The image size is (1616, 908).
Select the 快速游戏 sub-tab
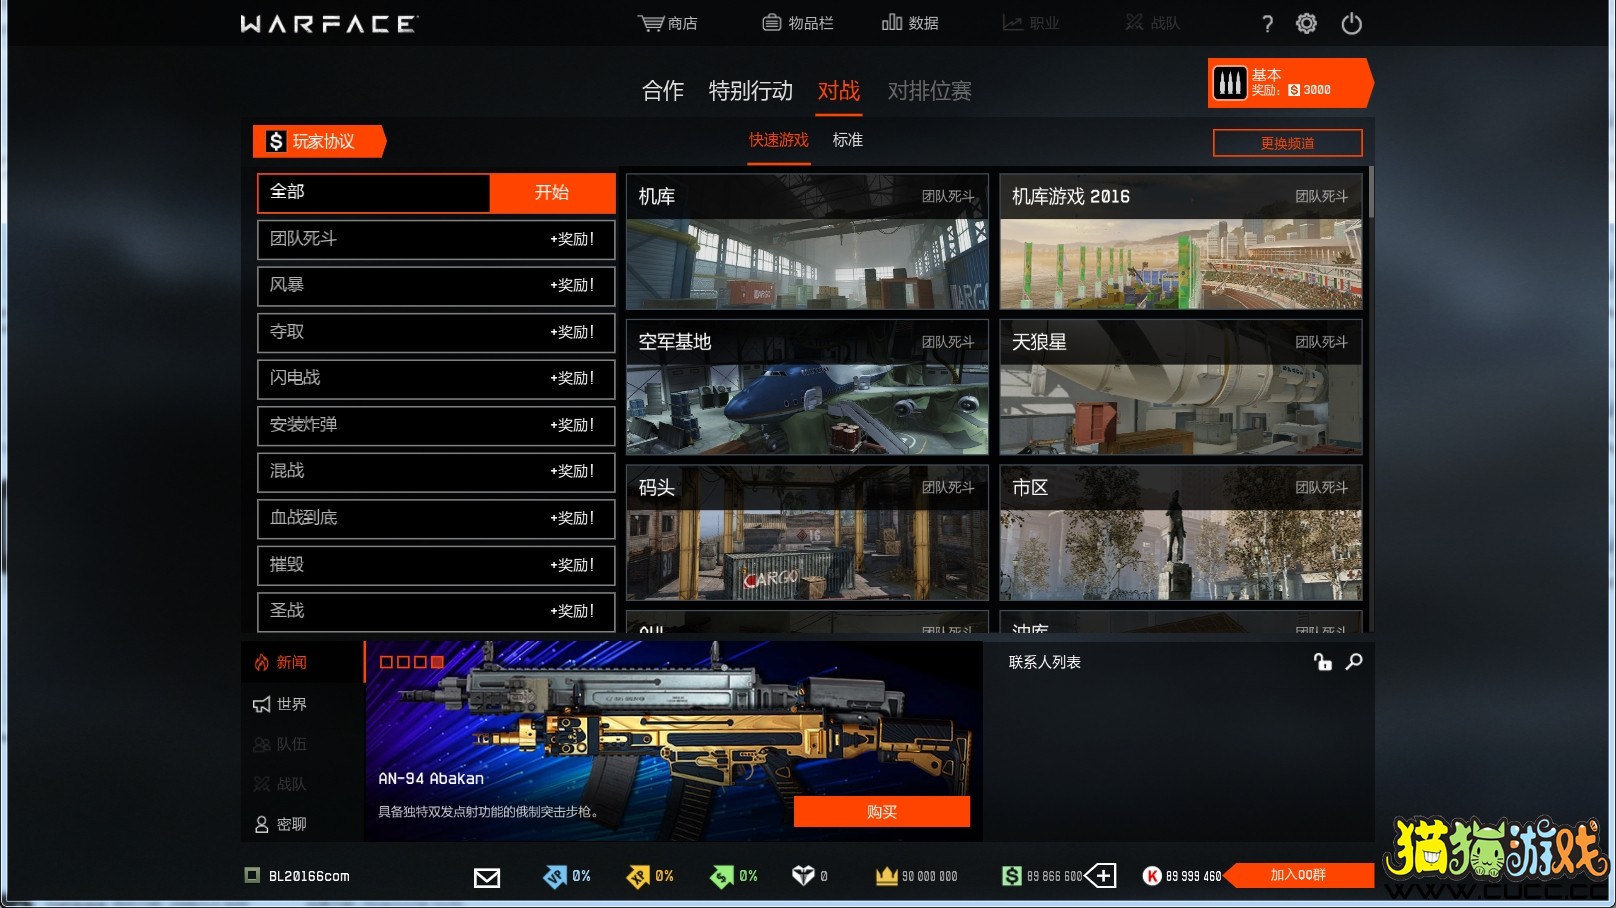tap(778, 140)
